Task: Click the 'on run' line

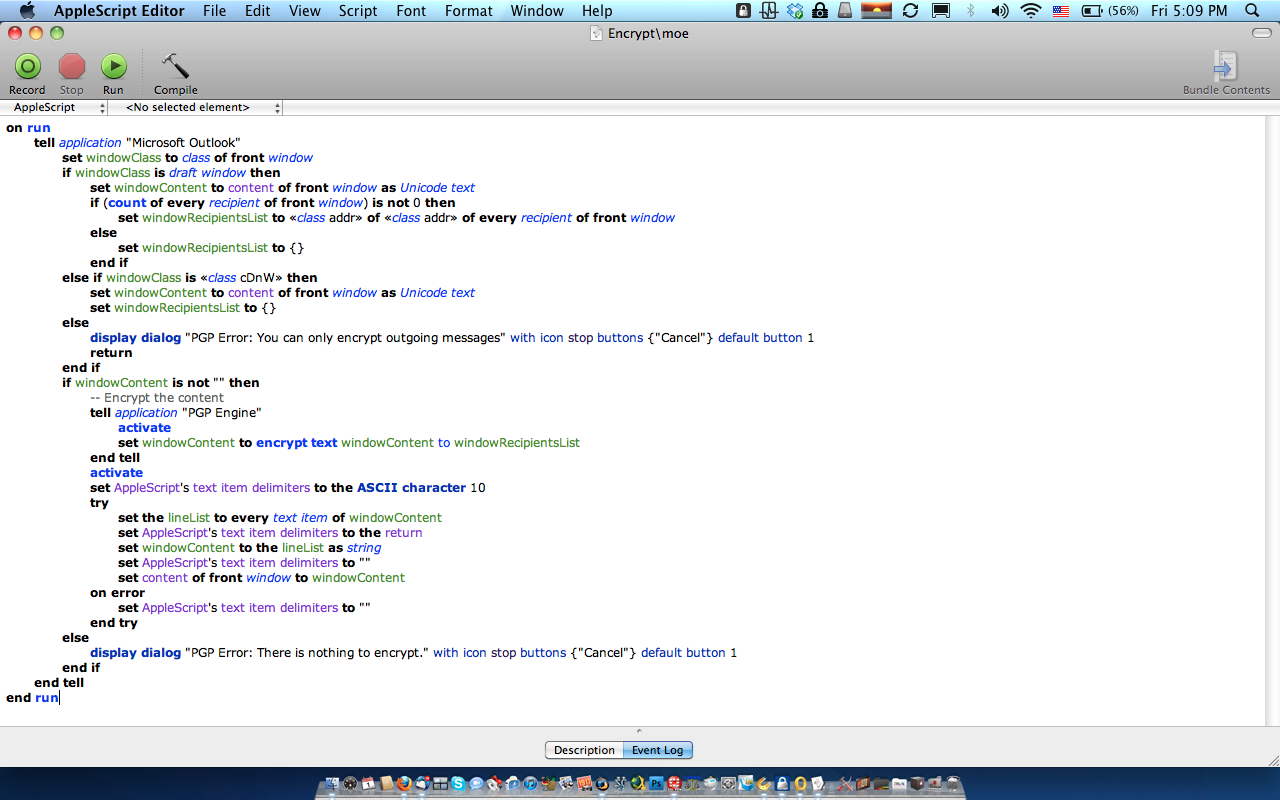Action: click(x=28, y=128)
